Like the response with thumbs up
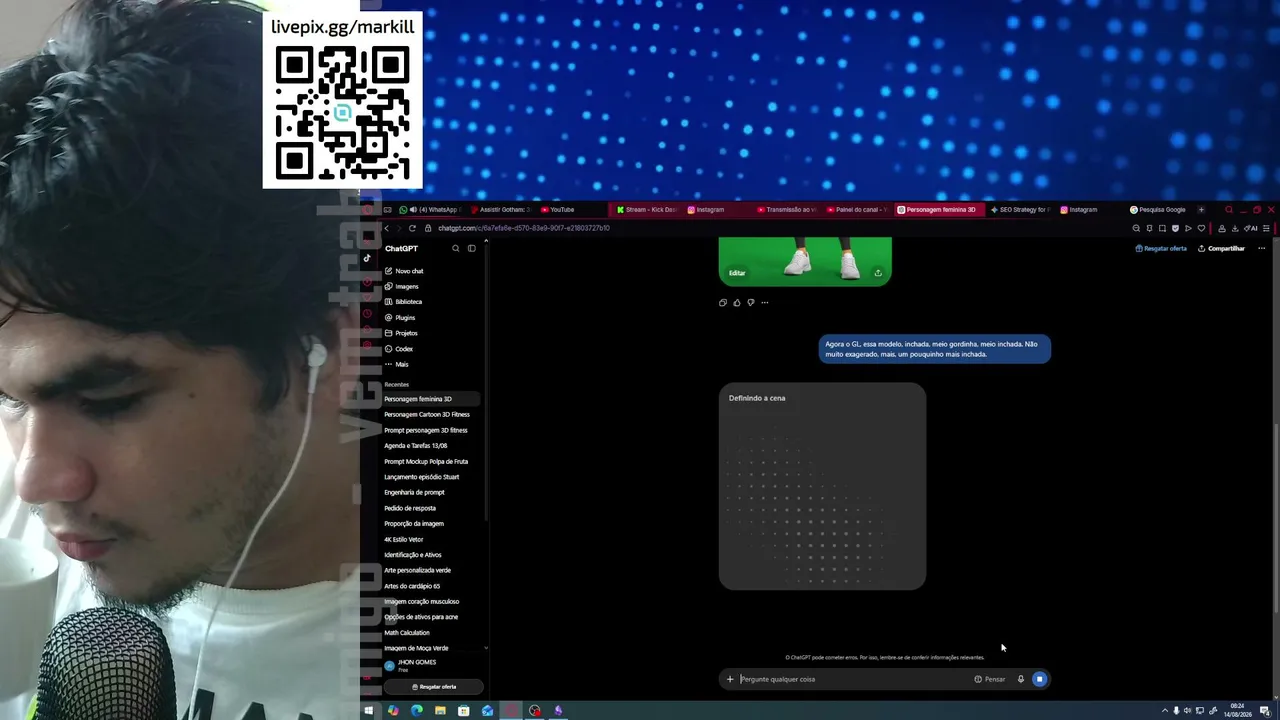The image size is (1280, 720). (x=737, y=303)
